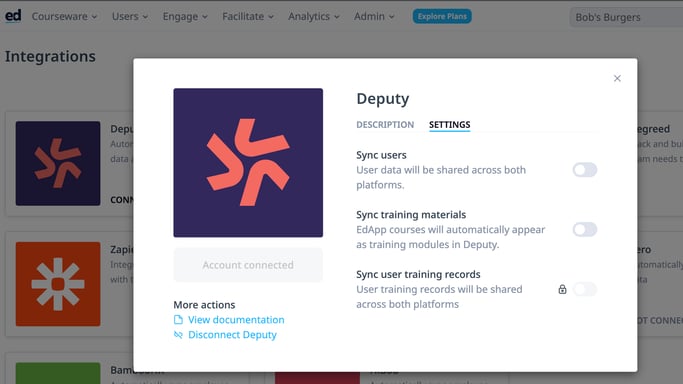Click the Sync training materials heading

(411, 215)
